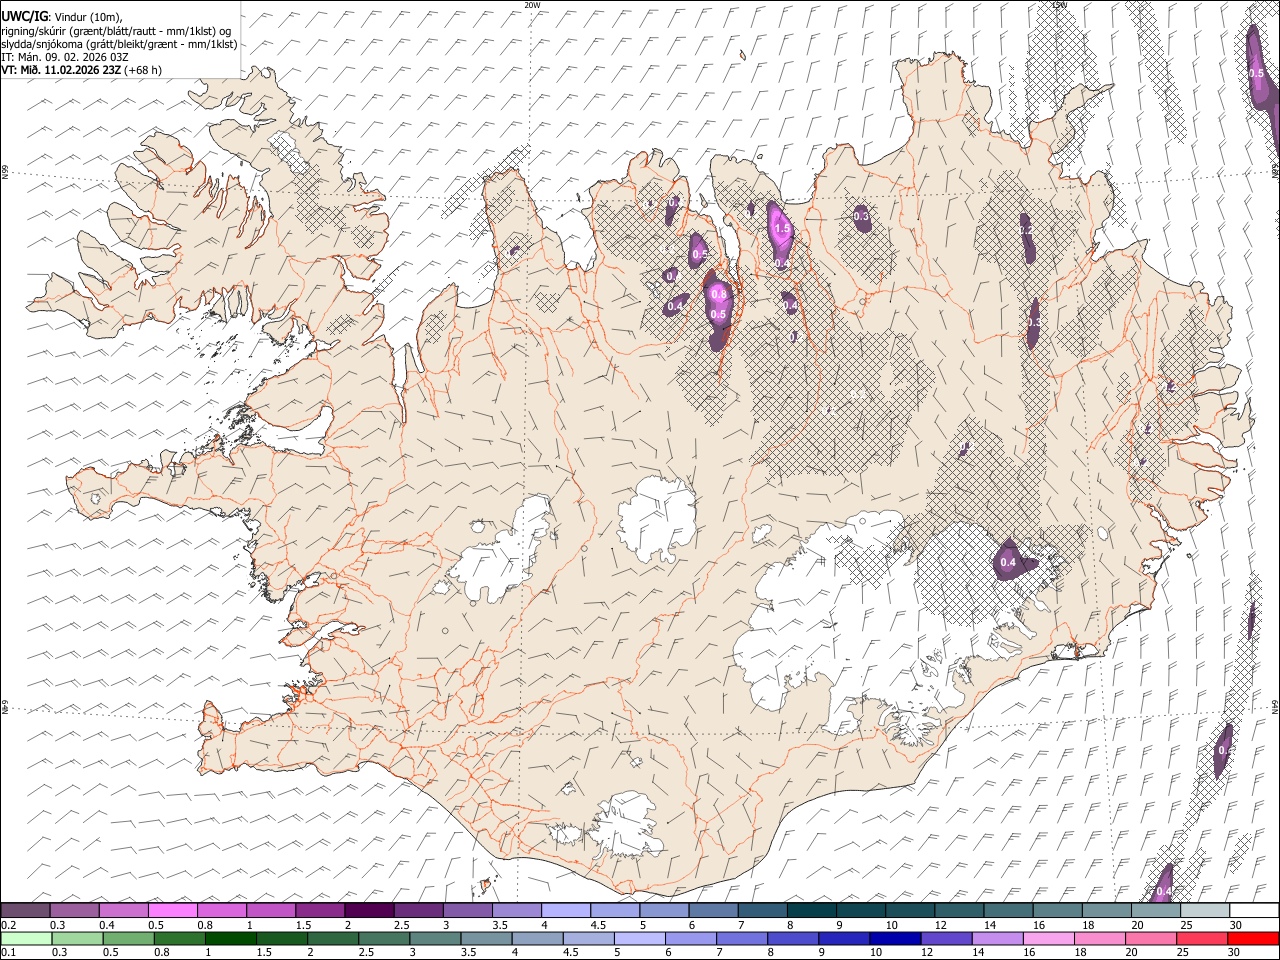
Task: Click the '0.8' precipitation label on map
Action: point(718,293)
